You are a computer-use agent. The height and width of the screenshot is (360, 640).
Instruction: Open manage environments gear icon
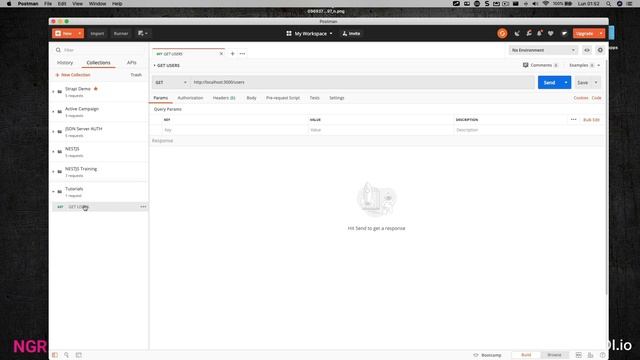[x=600, y=50]
